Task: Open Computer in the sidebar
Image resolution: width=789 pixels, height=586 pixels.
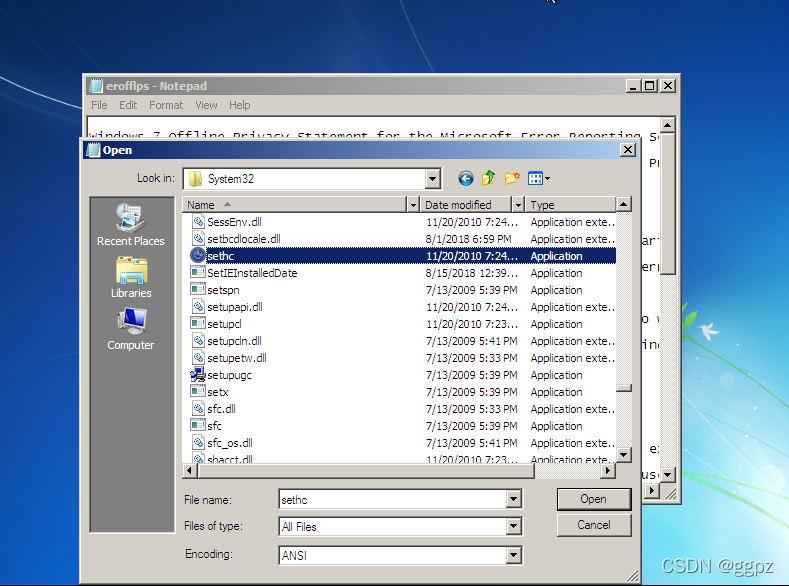Action: coord(130,329)
